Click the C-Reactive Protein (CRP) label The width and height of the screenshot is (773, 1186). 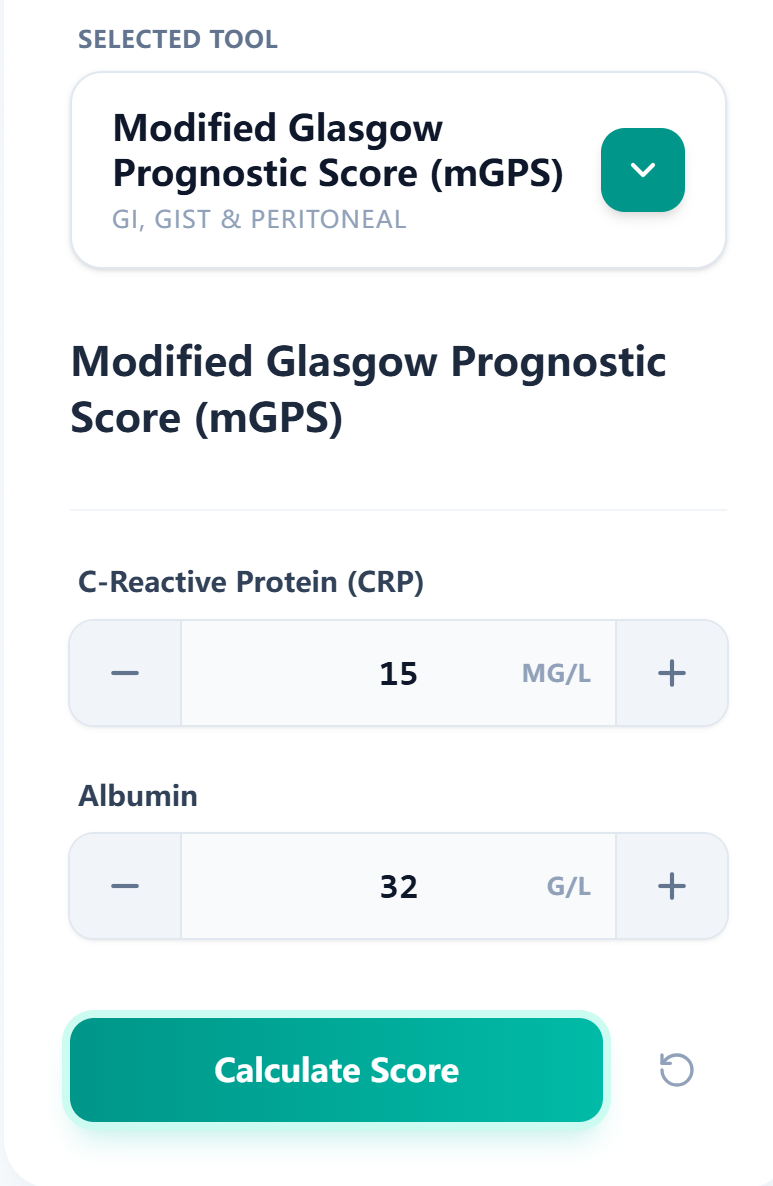(251, 582)
